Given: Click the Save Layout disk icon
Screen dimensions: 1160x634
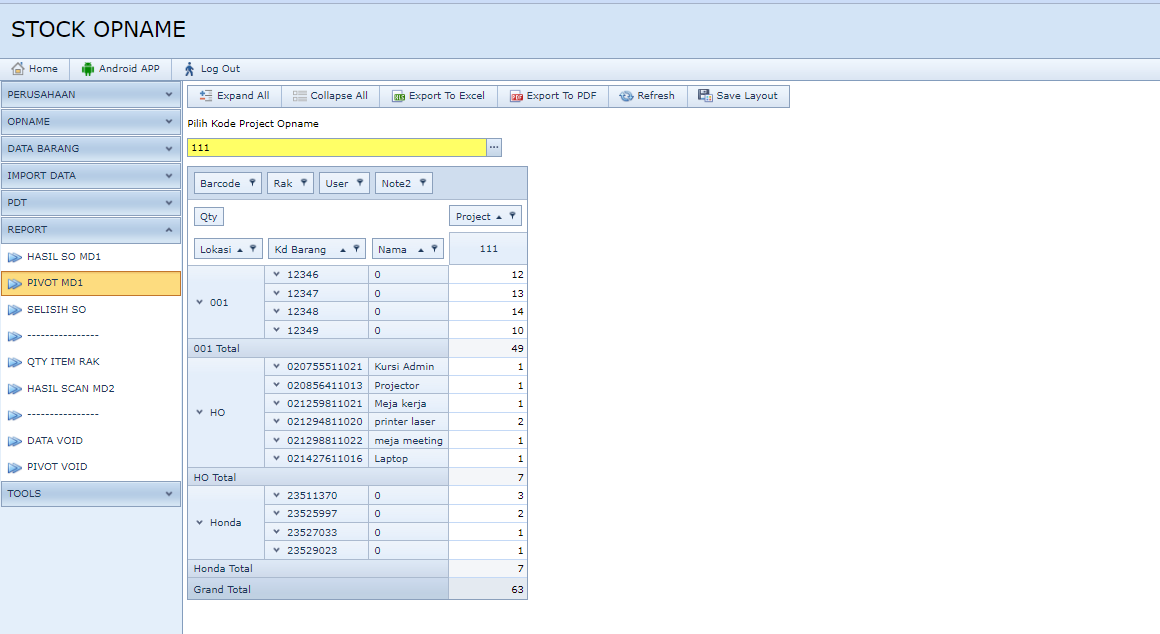Looking at the screenshot, I should pos(705,96).
